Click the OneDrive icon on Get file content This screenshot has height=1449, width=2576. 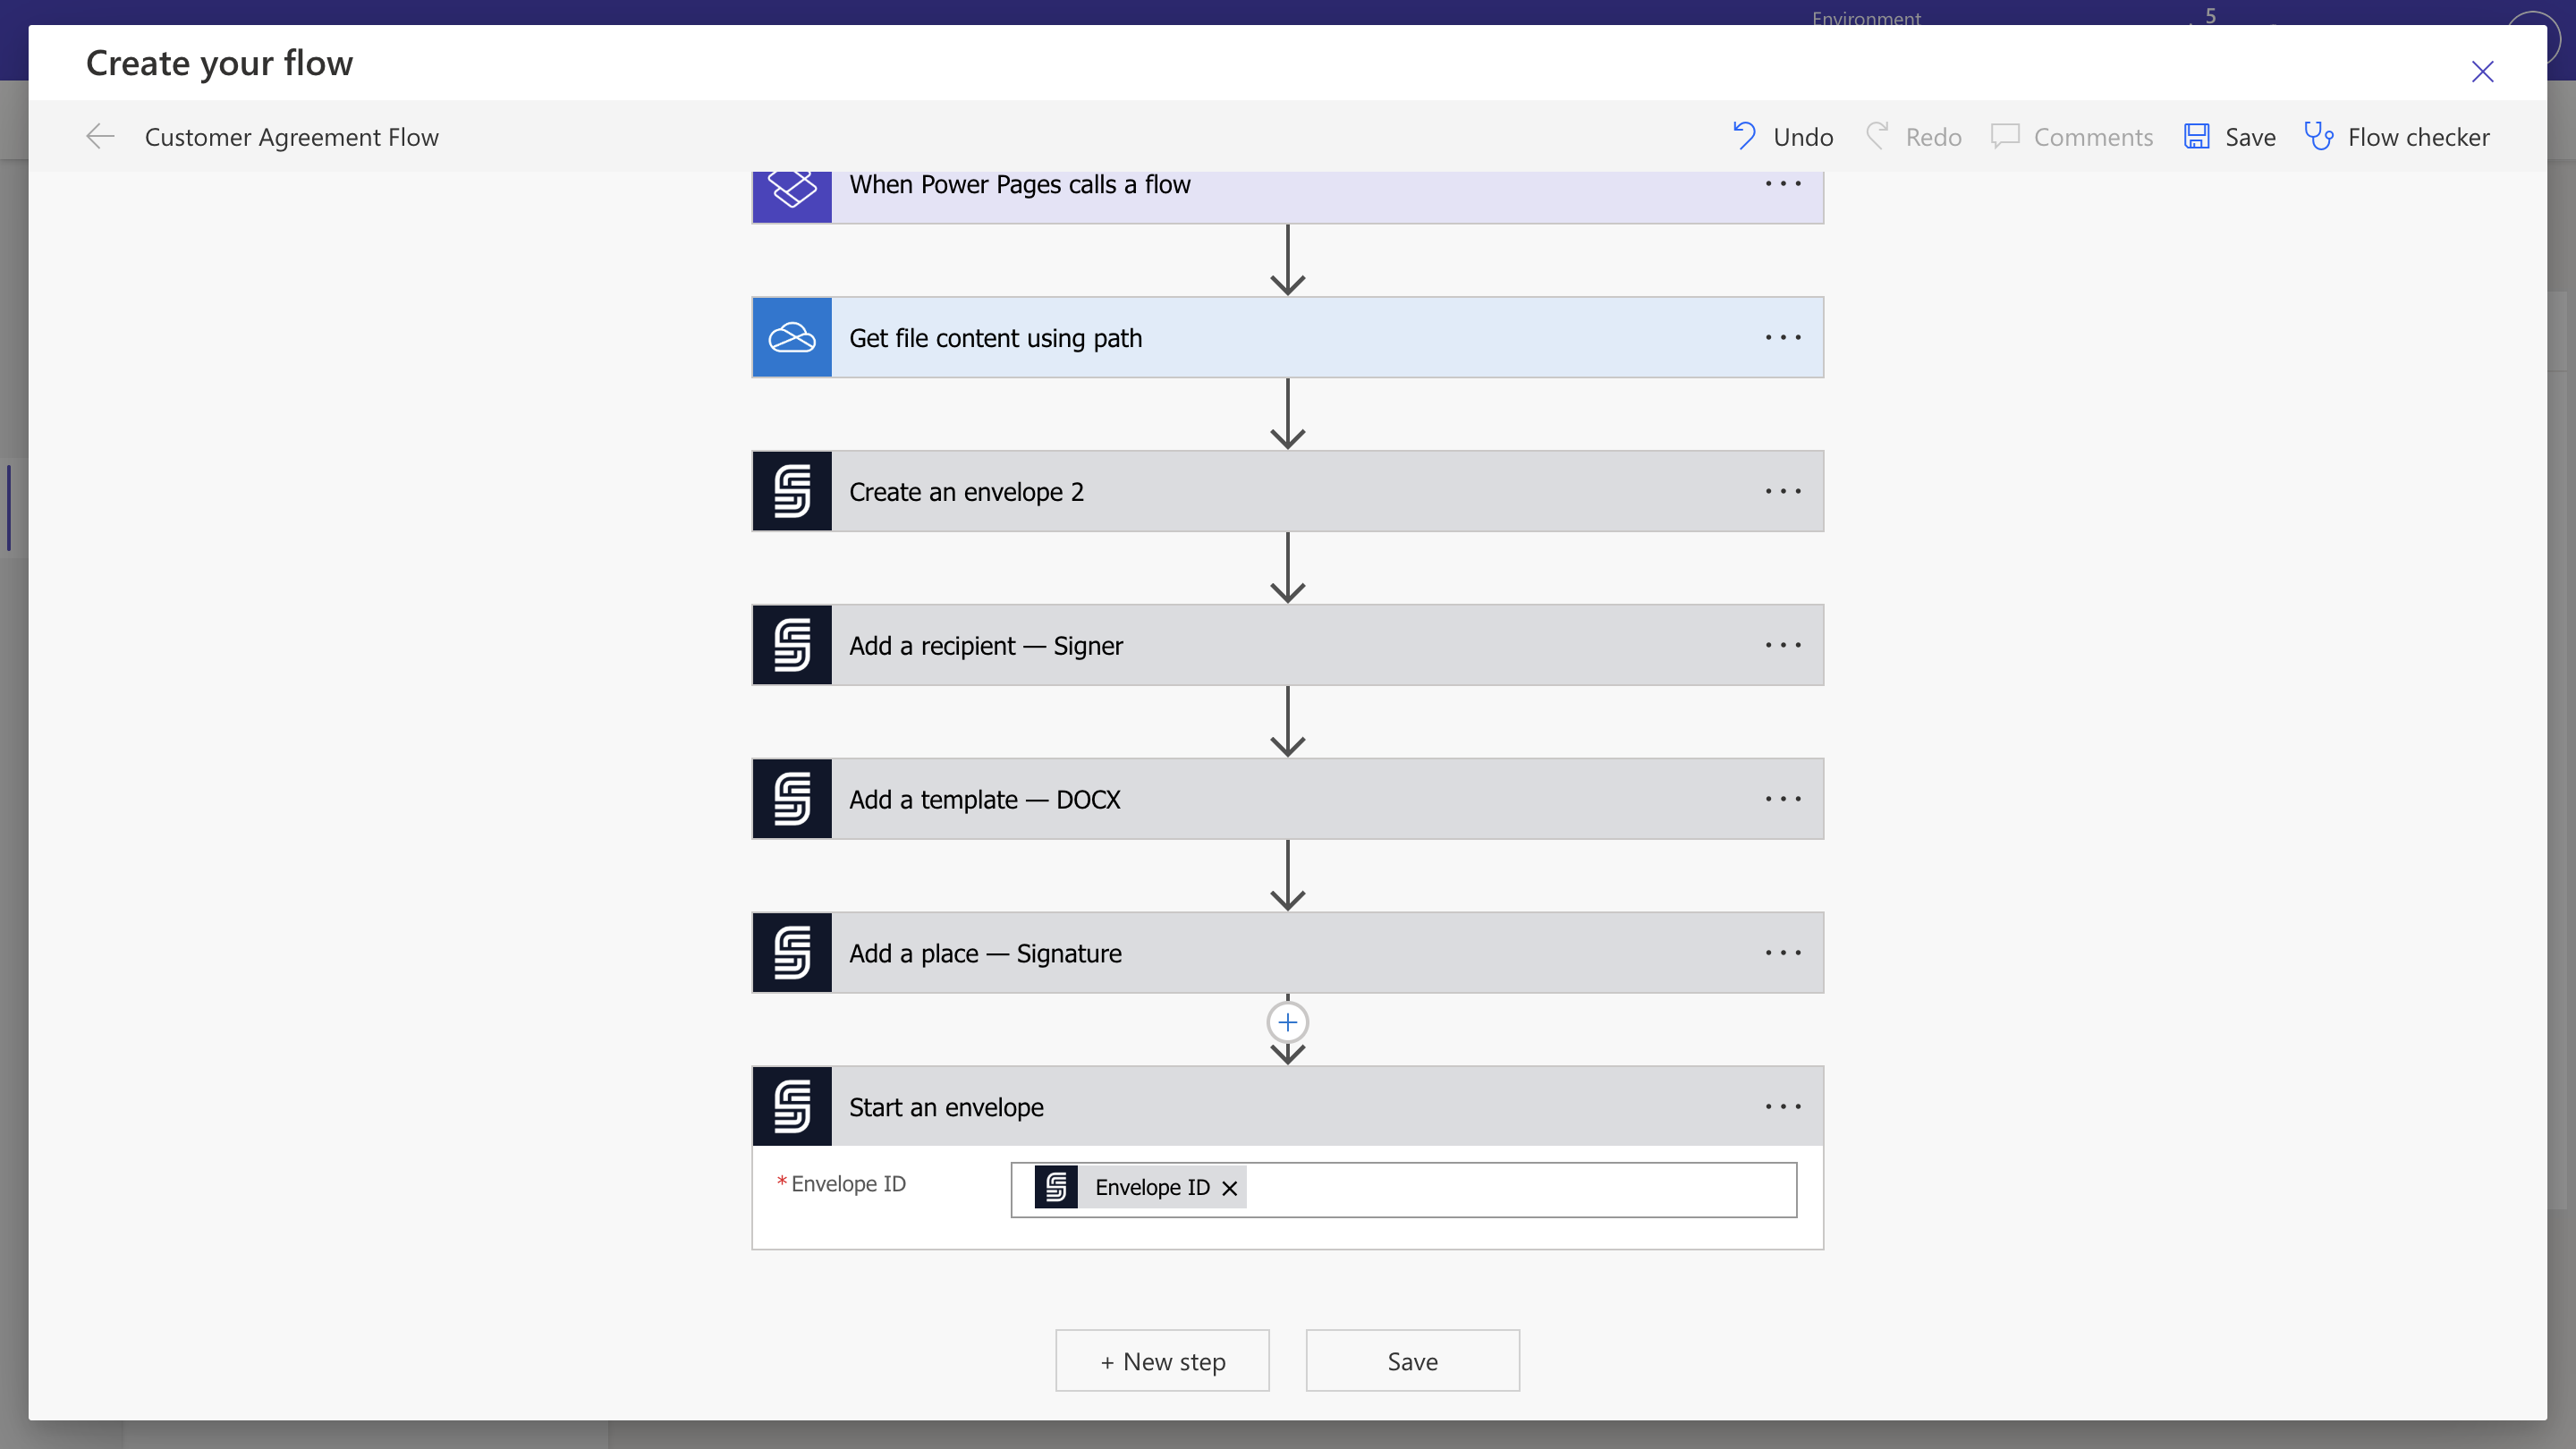(791, 338)
